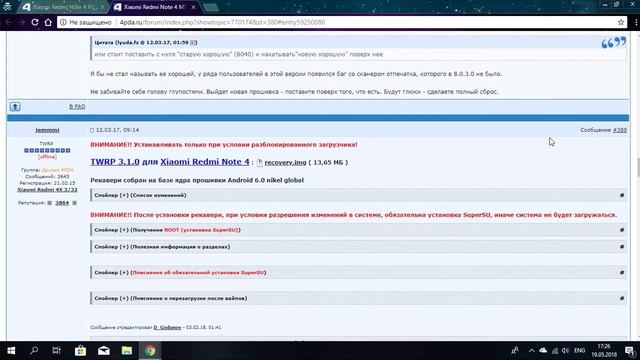Lower reputation with the icon left of 3864

(x=50, y=203)
